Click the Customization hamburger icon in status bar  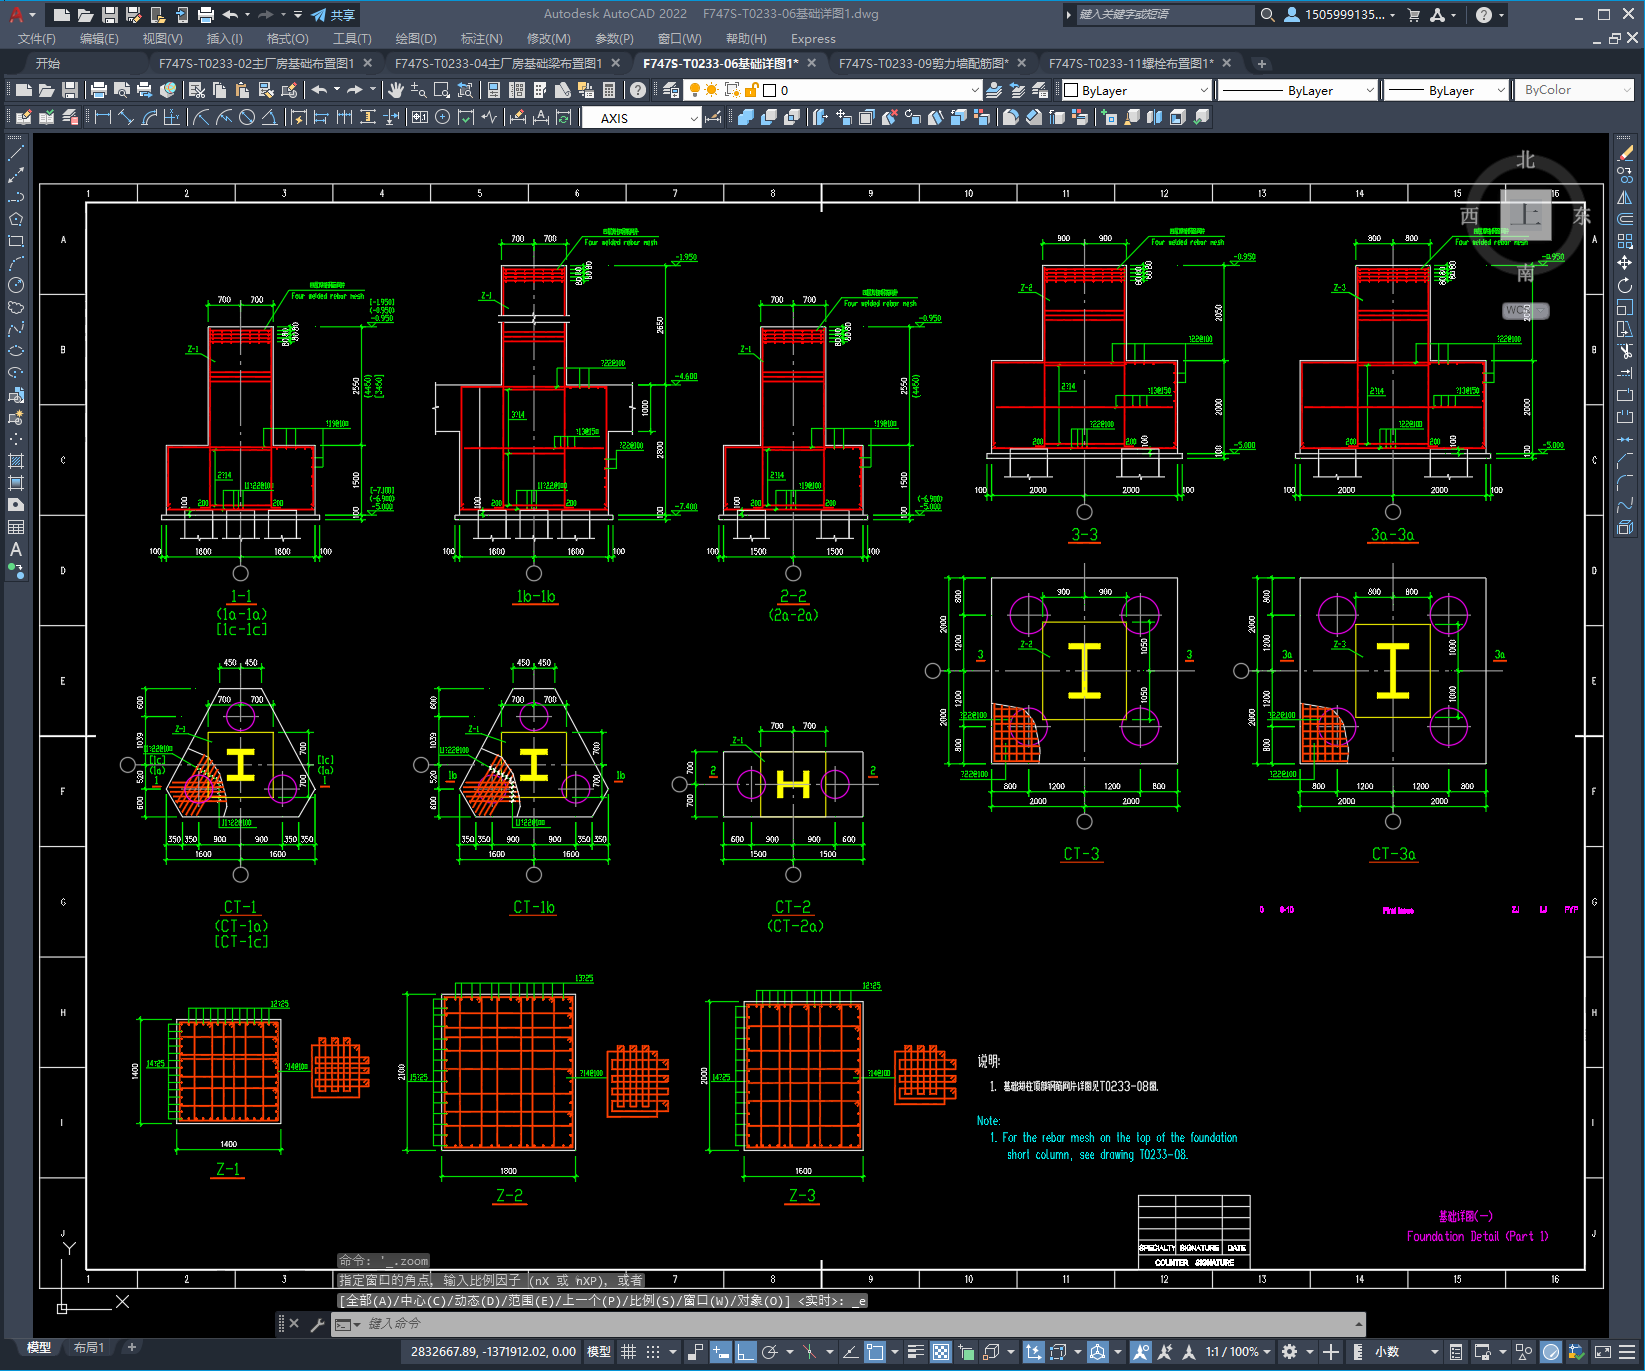[1629, 1352]
